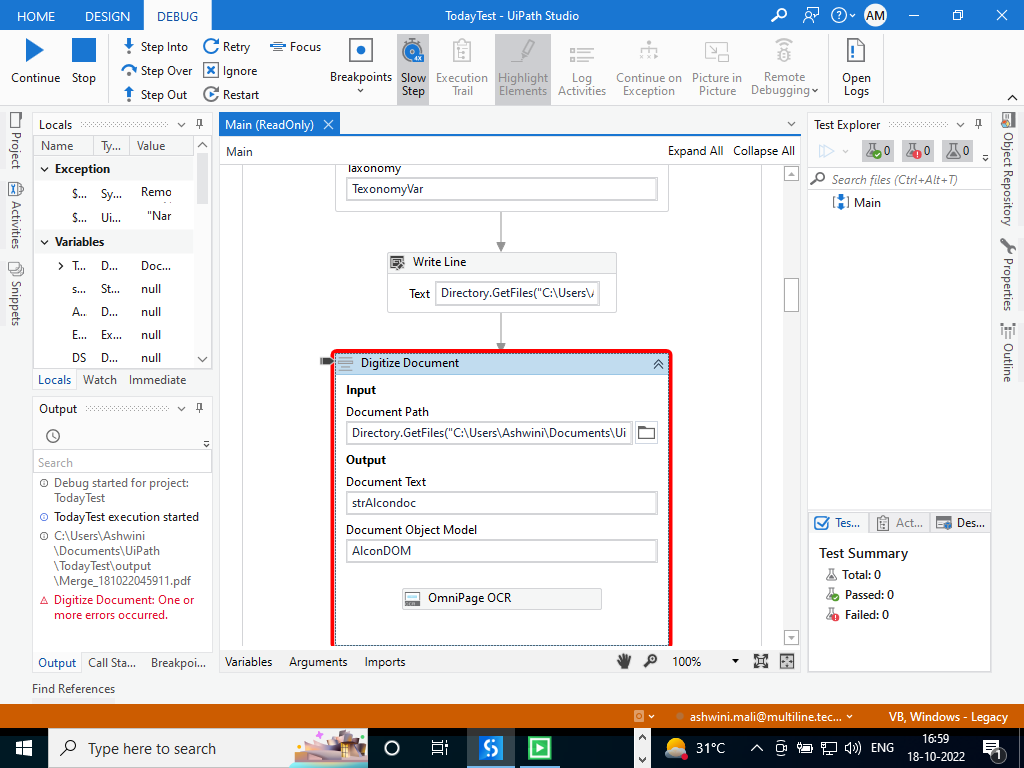Click the Output search field
This screenshot has height=768, width=1024.
pos(122,462)
